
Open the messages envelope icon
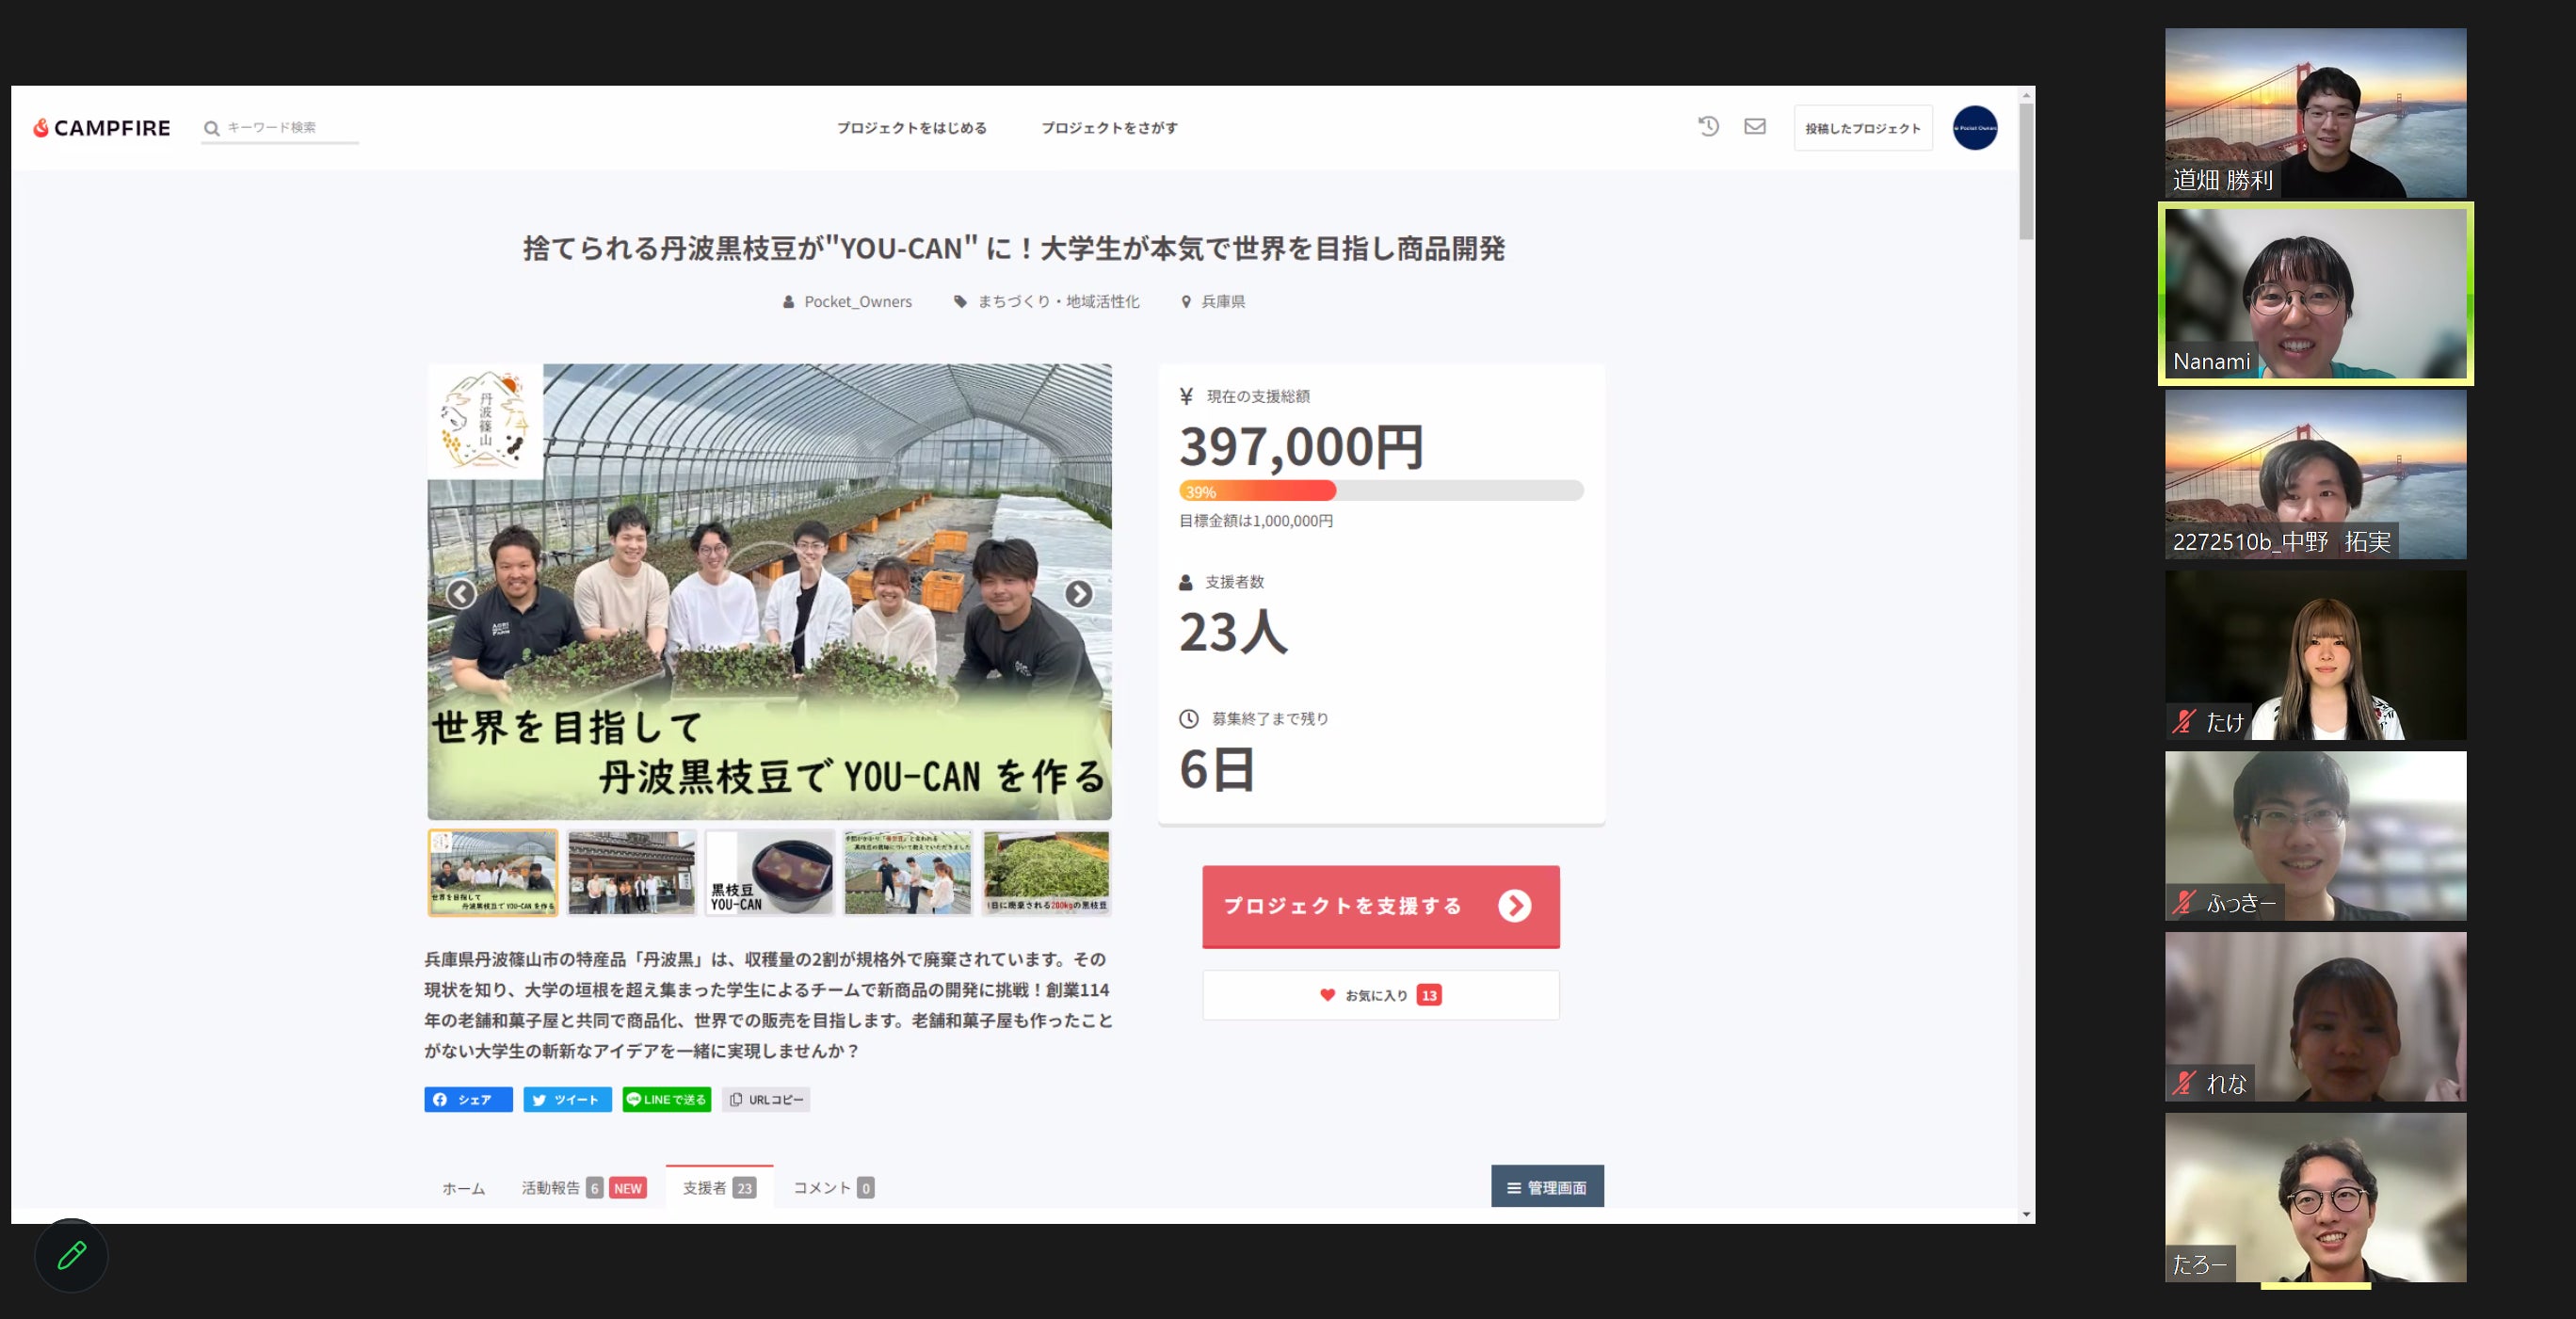point(1754,126)
